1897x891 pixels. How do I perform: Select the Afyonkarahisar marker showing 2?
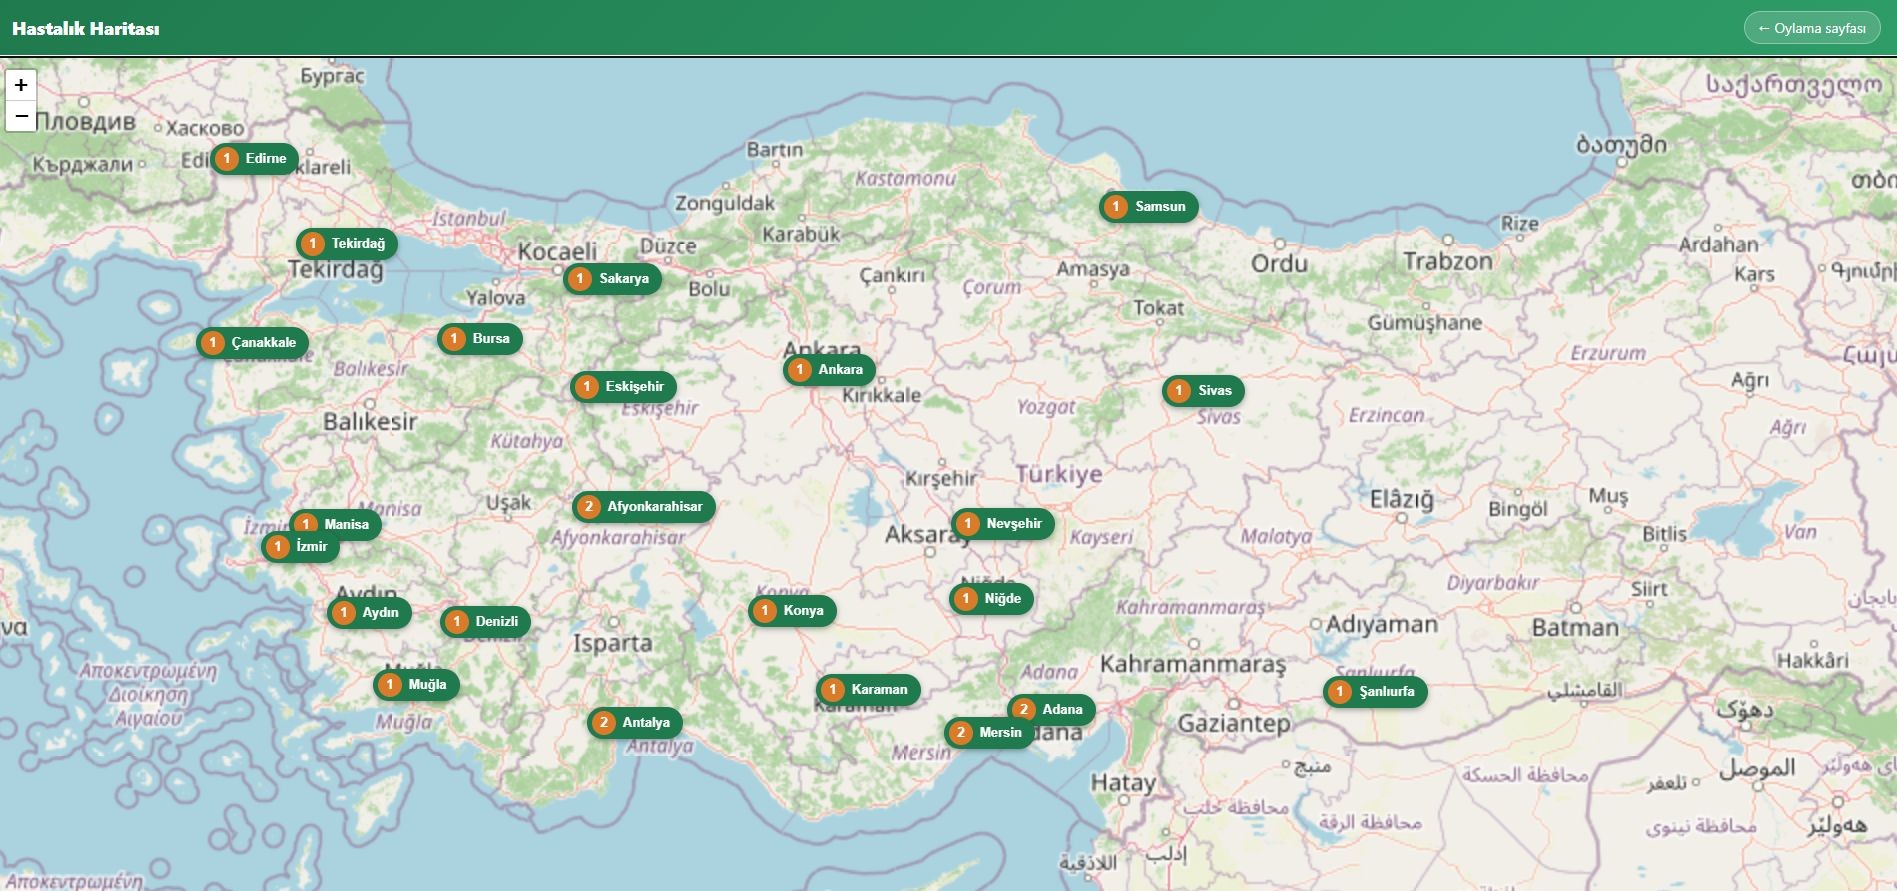(x=643, y=506)
